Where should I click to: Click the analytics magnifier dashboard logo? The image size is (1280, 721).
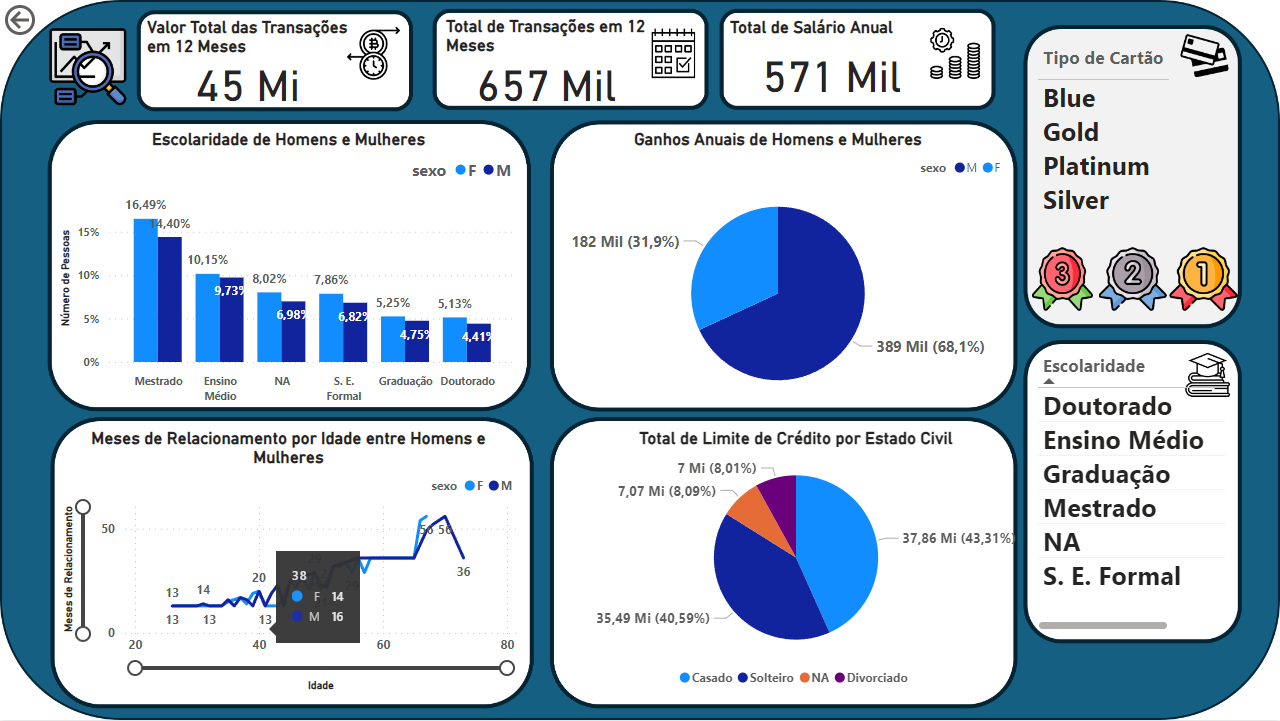[x=89, y=67]
